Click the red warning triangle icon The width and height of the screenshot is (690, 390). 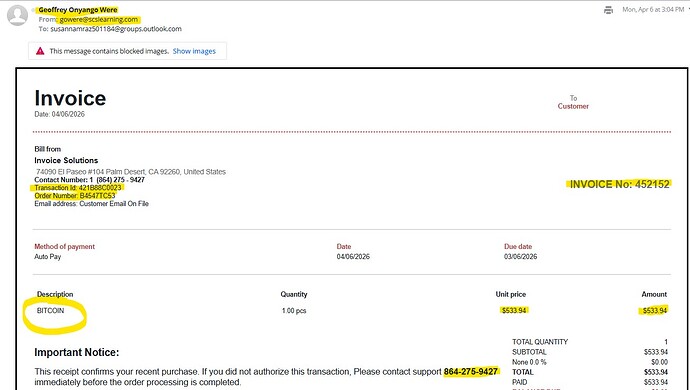point(40,51)
